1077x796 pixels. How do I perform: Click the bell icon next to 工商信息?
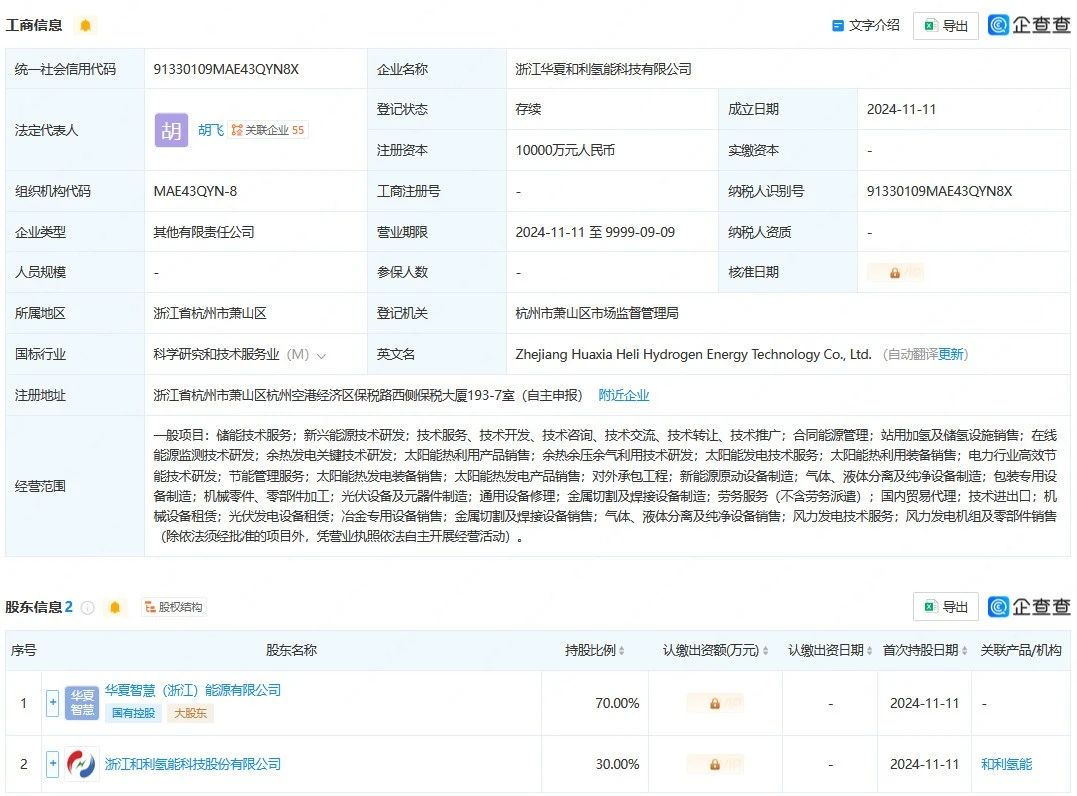(85, 25)
